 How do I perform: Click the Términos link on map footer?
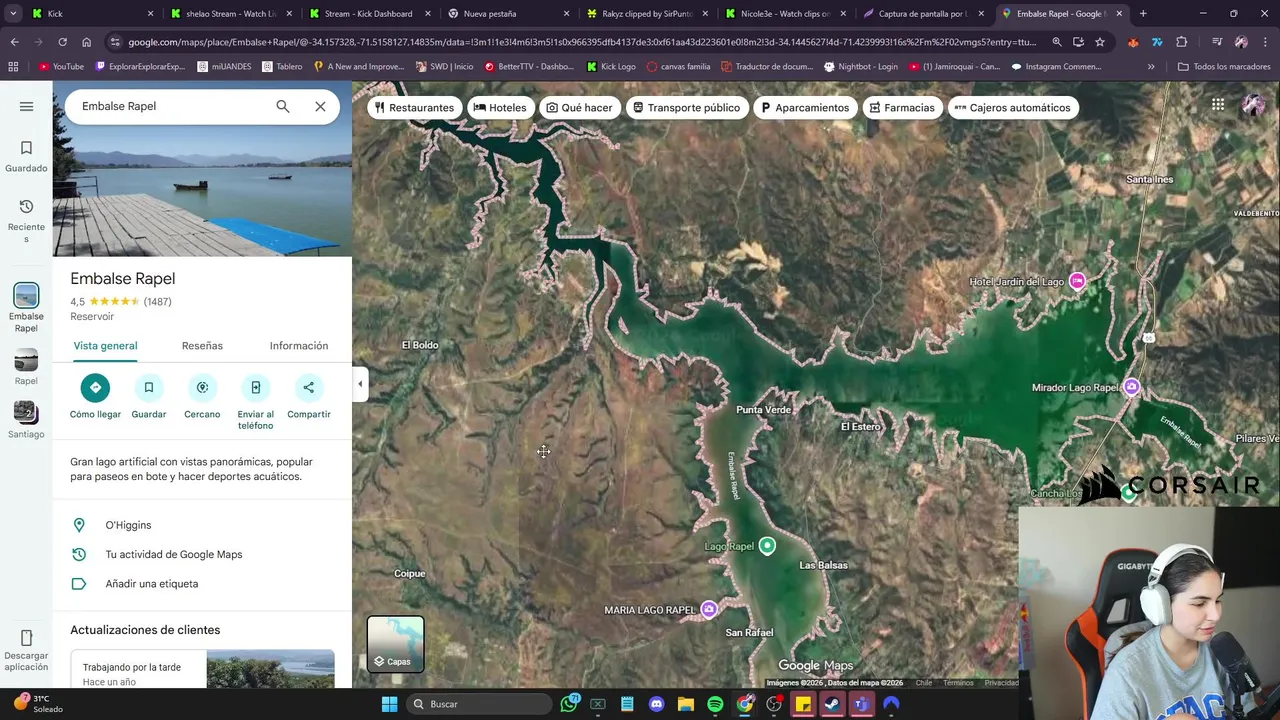(958, 683)
